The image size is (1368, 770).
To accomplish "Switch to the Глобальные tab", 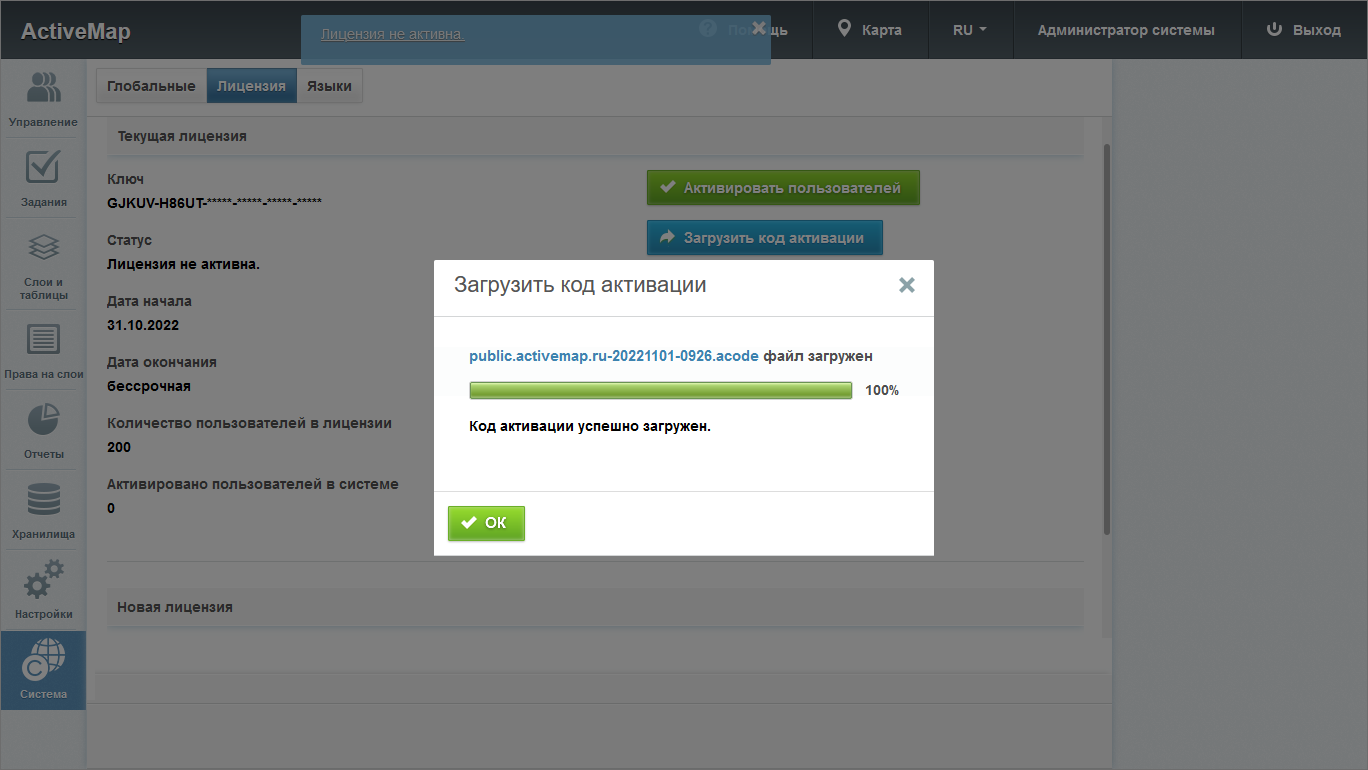I will pos(151,86).
